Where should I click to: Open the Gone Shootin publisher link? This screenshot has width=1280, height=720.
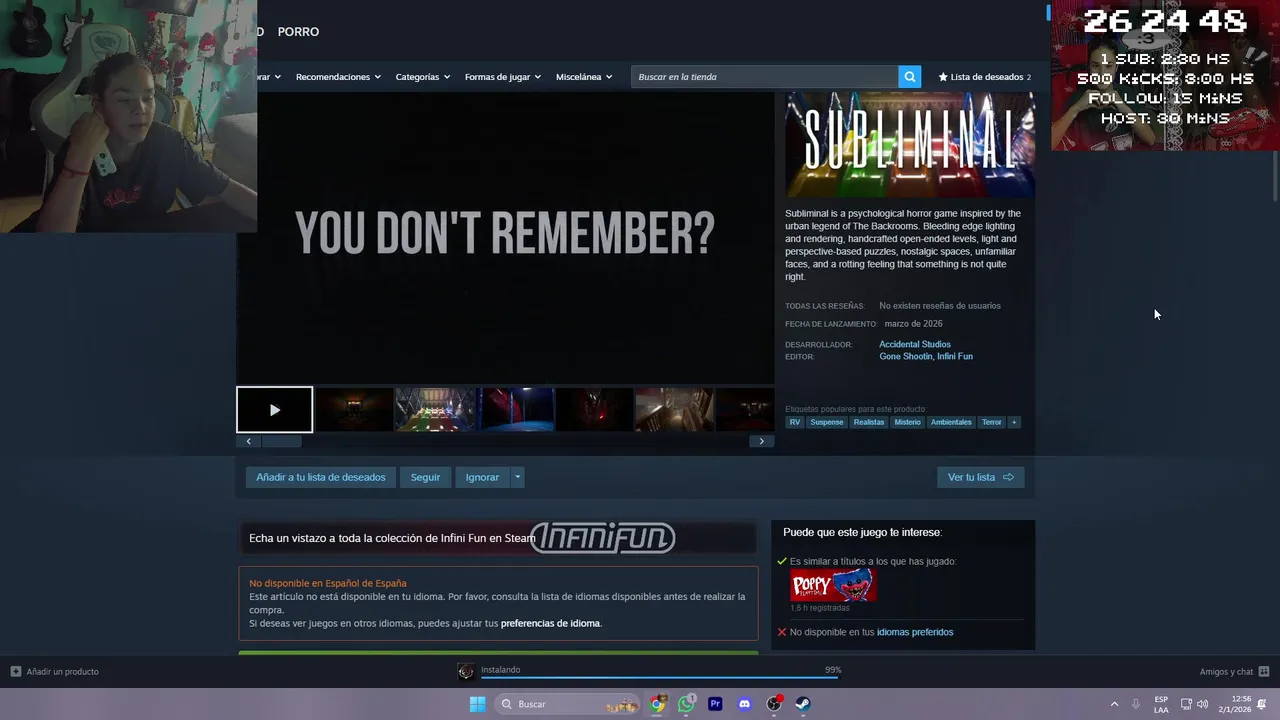click(x=905, y=356)
